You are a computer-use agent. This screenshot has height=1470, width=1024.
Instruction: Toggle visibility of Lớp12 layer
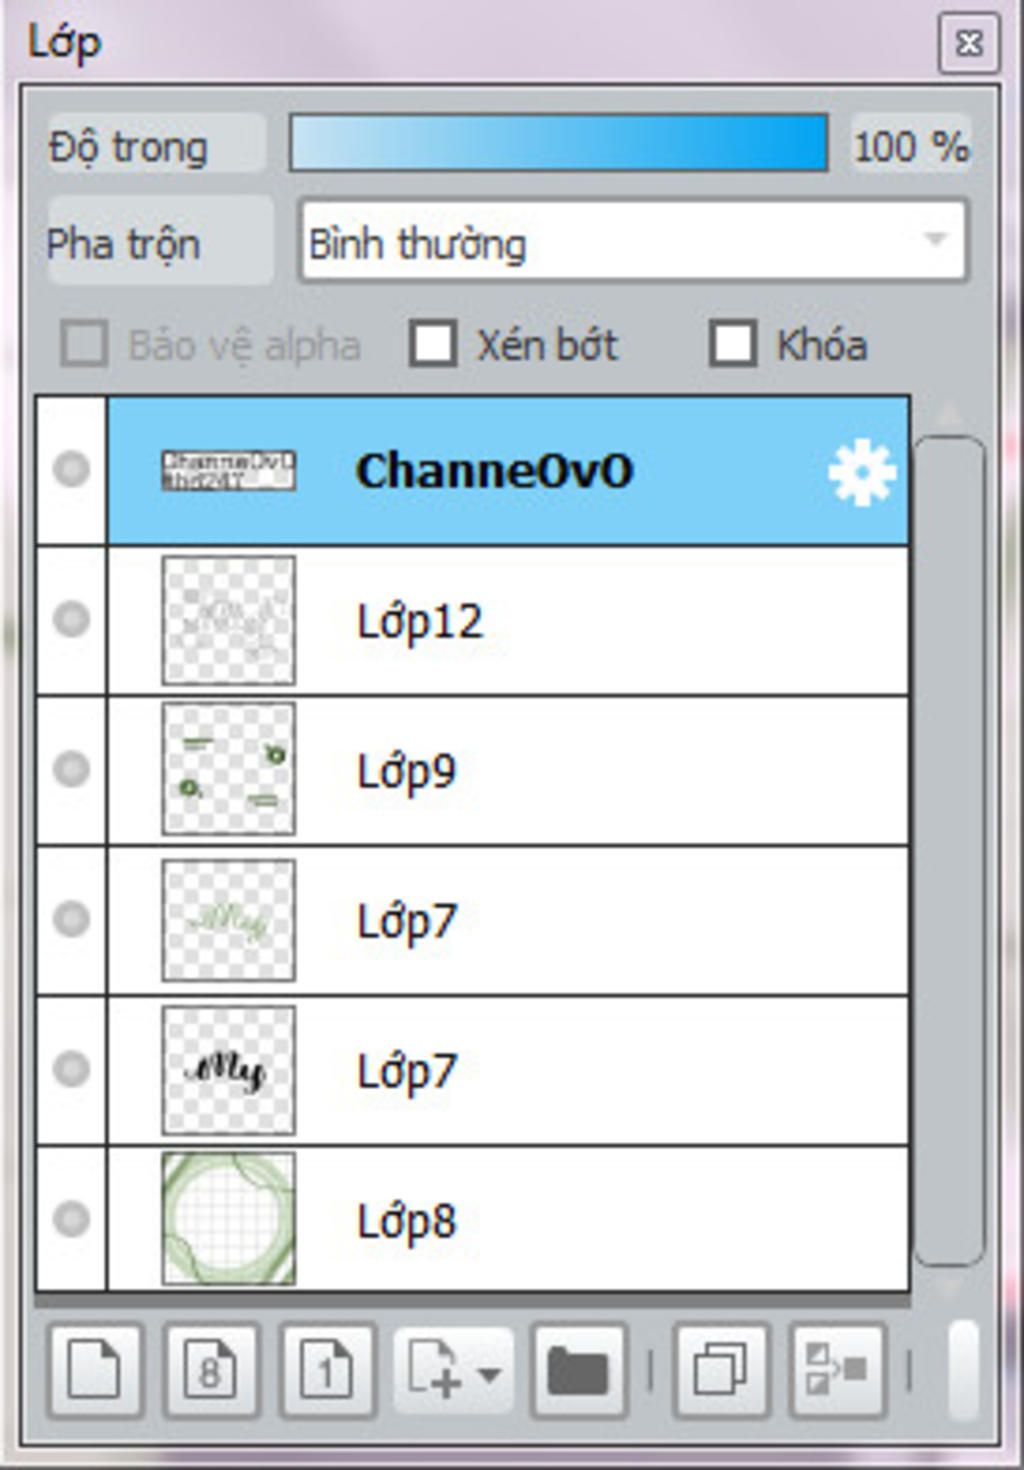coord(71,619)
